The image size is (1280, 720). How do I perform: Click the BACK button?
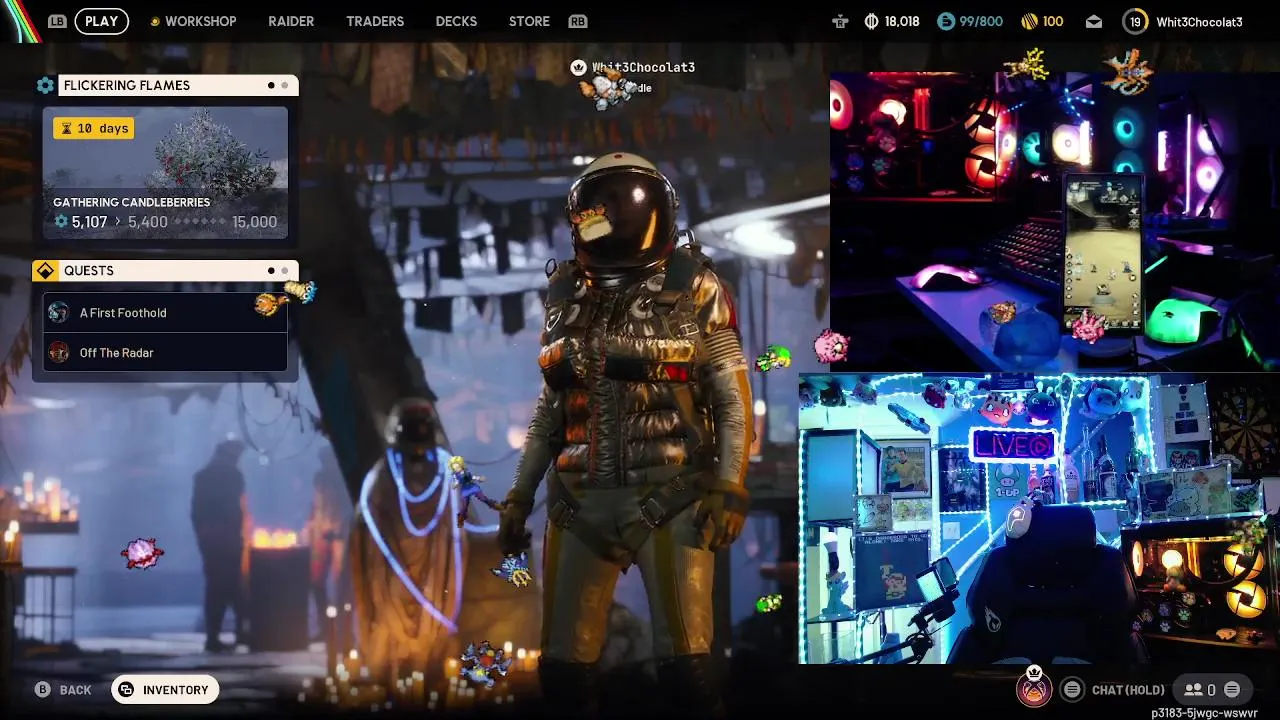click(x=64, y=690)
